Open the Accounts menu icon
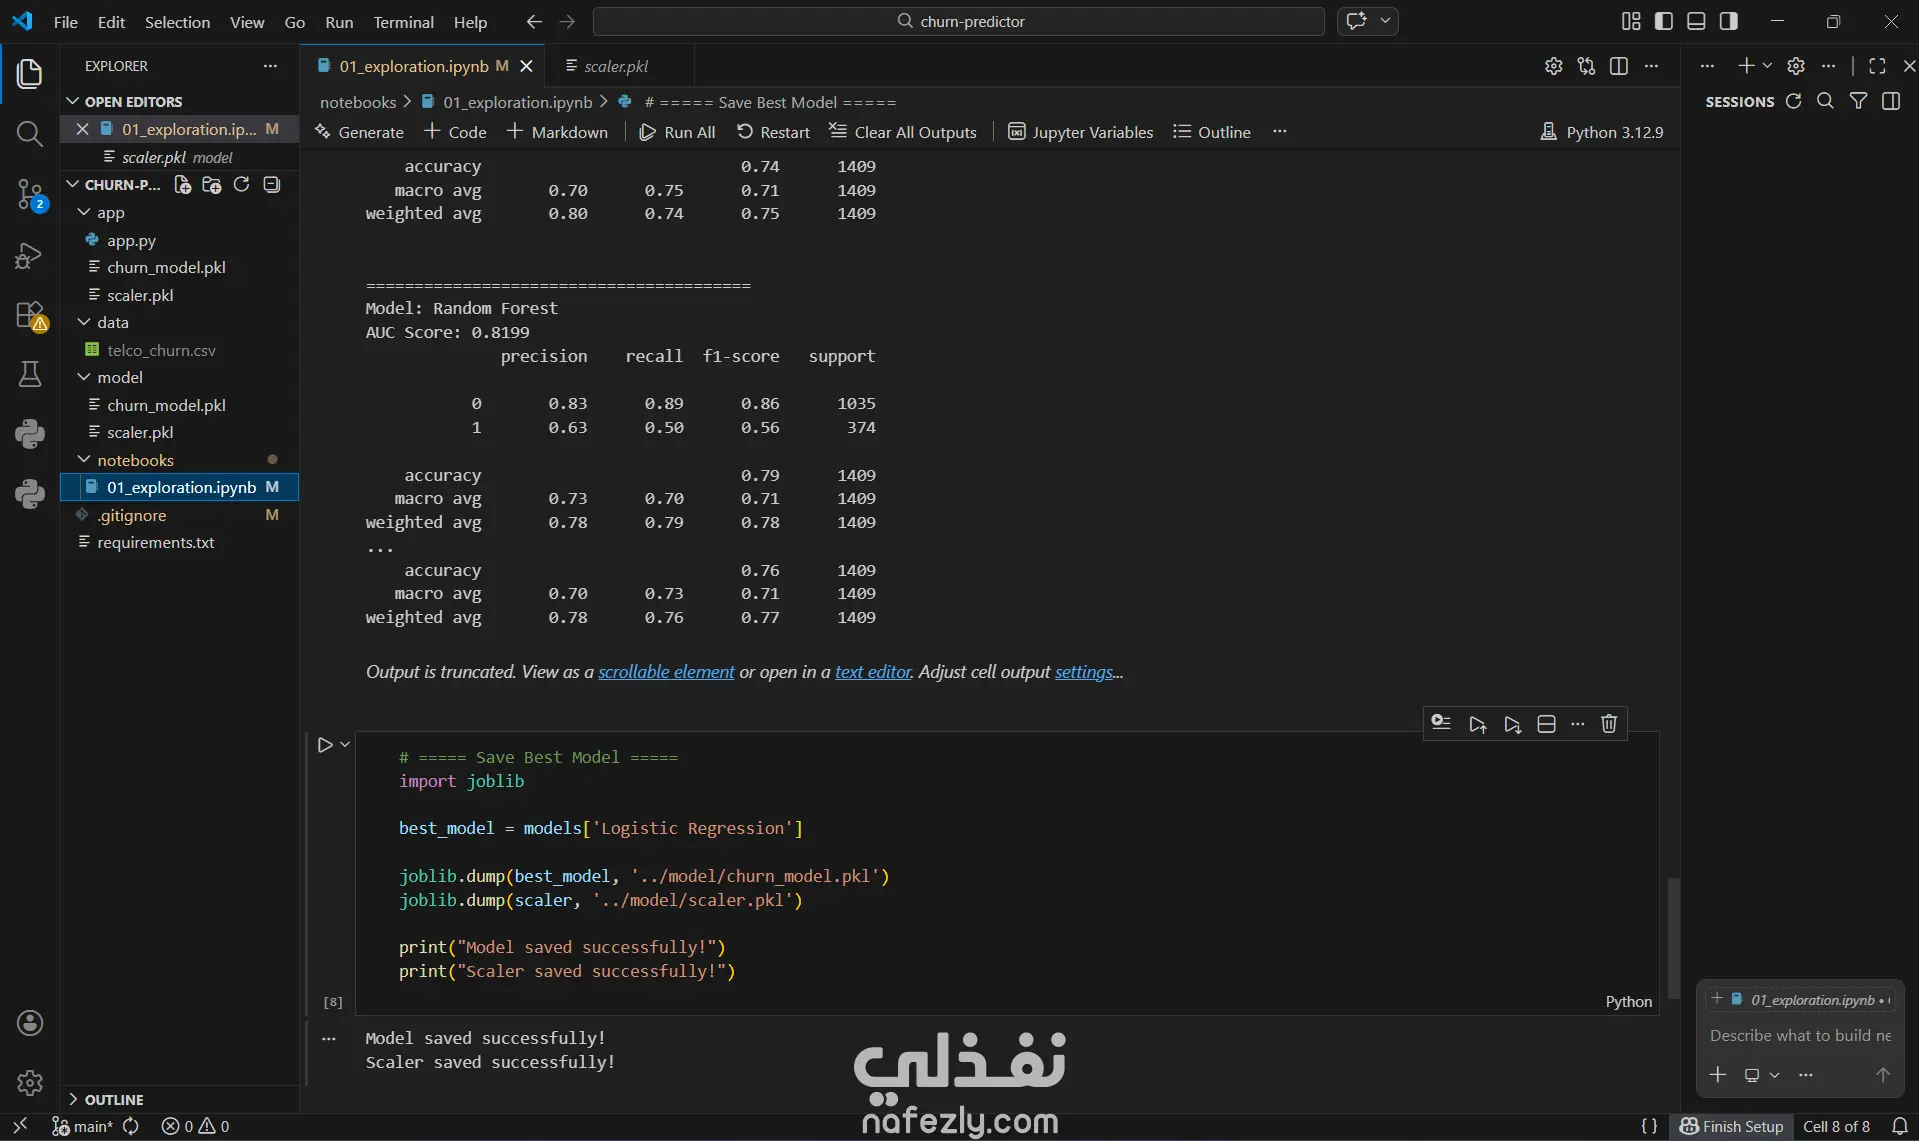Image resolution: width=1919 pixels, height=1141 pixels. coord(30,1023)
